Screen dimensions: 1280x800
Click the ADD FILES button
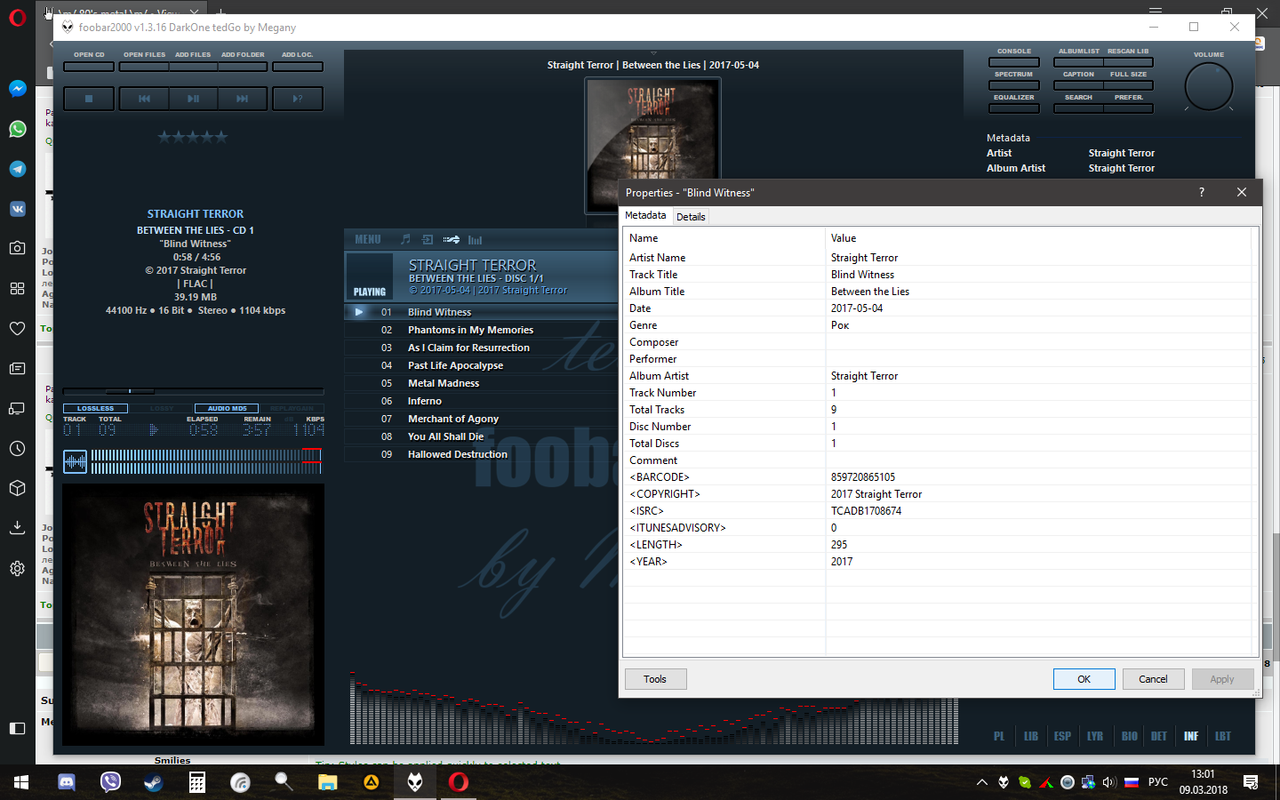193,67
